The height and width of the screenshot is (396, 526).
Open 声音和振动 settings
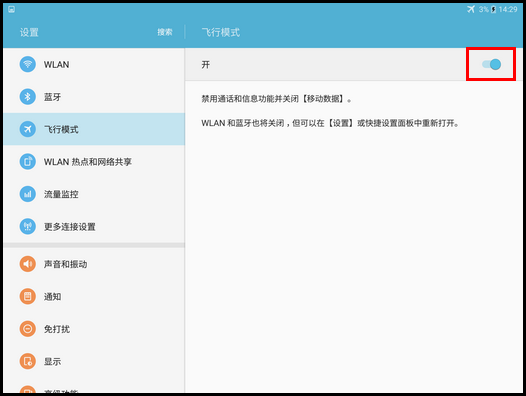click(94, 264)
